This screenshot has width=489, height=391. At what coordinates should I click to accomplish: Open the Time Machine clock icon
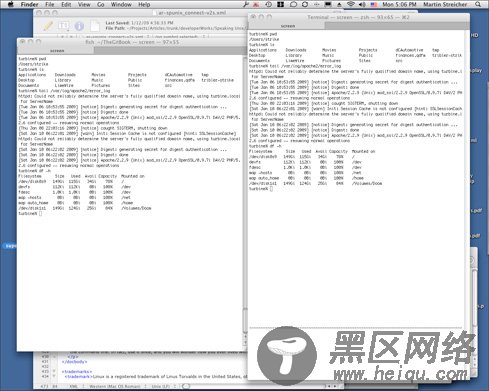click(268, 4)
